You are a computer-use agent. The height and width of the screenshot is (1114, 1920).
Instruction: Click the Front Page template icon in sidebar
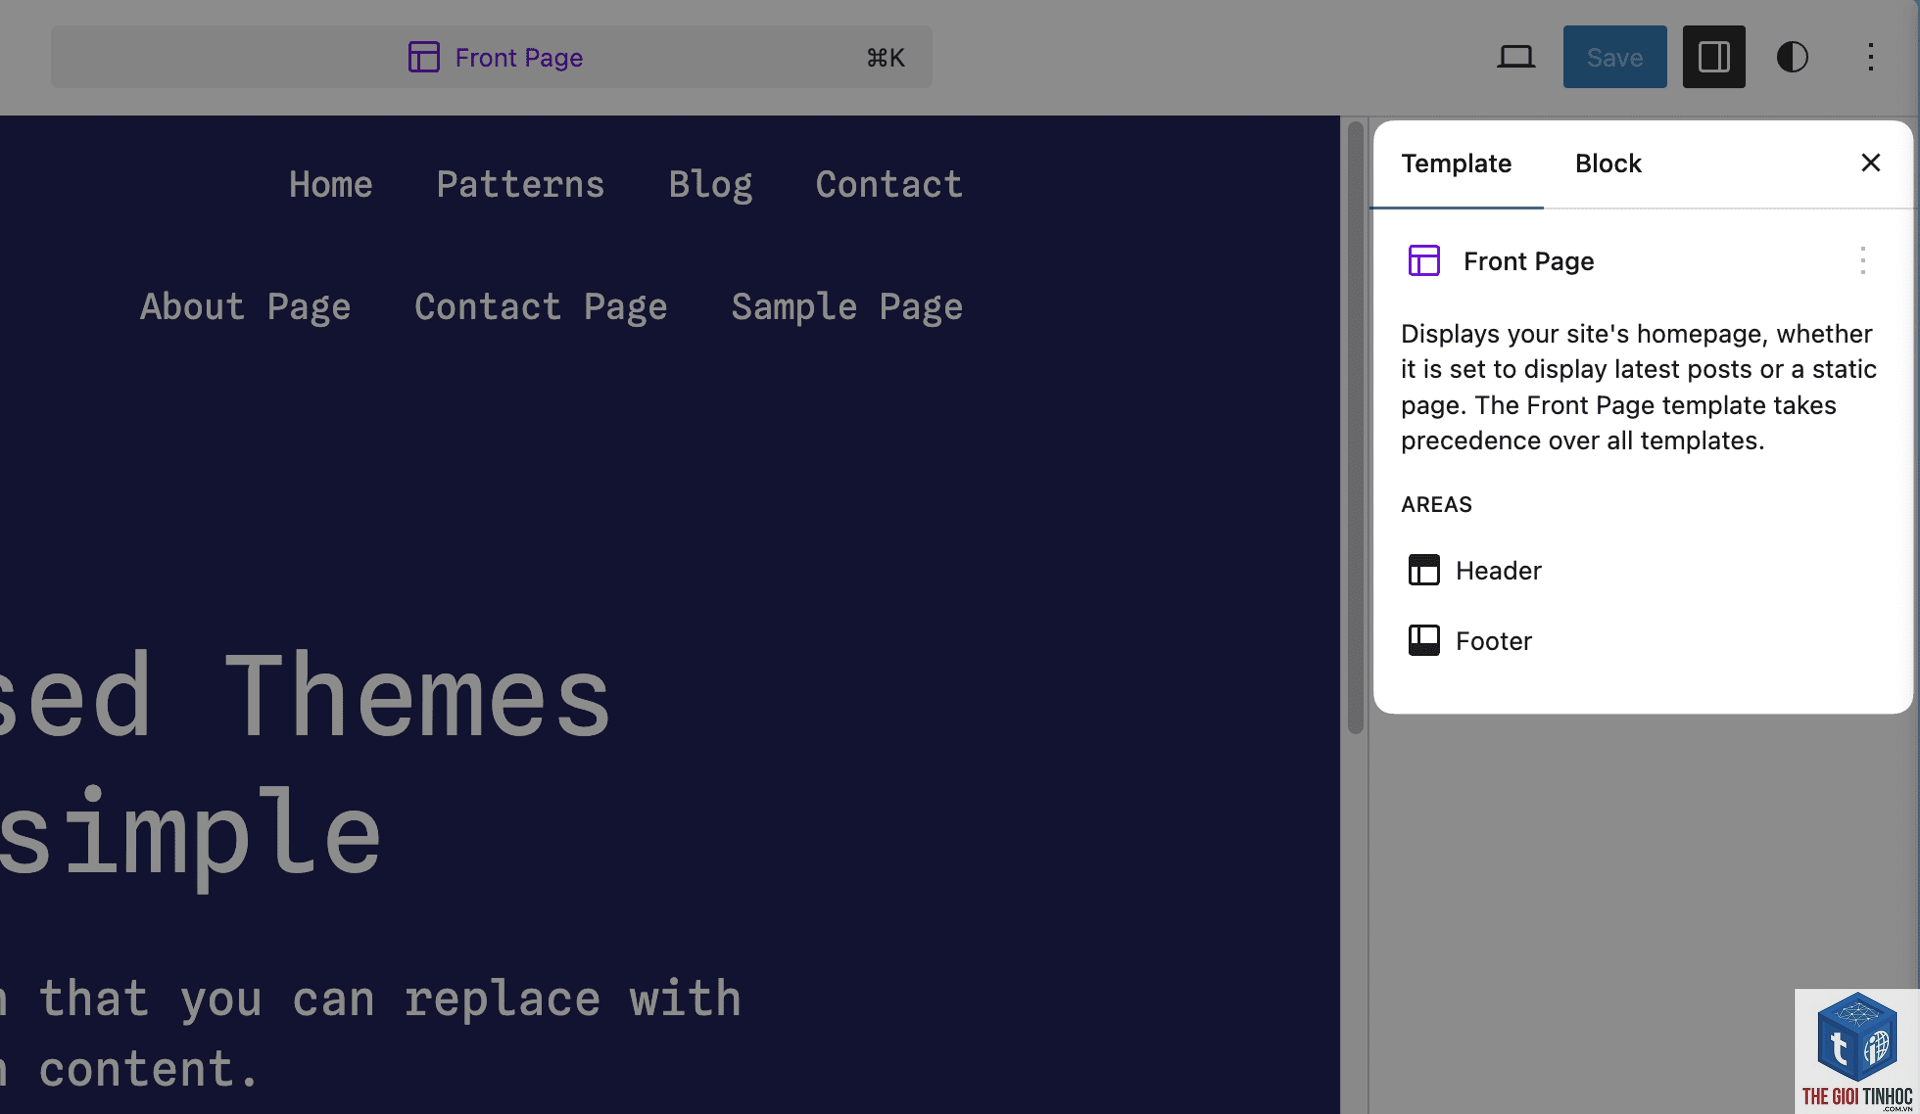pos(1423,261)
